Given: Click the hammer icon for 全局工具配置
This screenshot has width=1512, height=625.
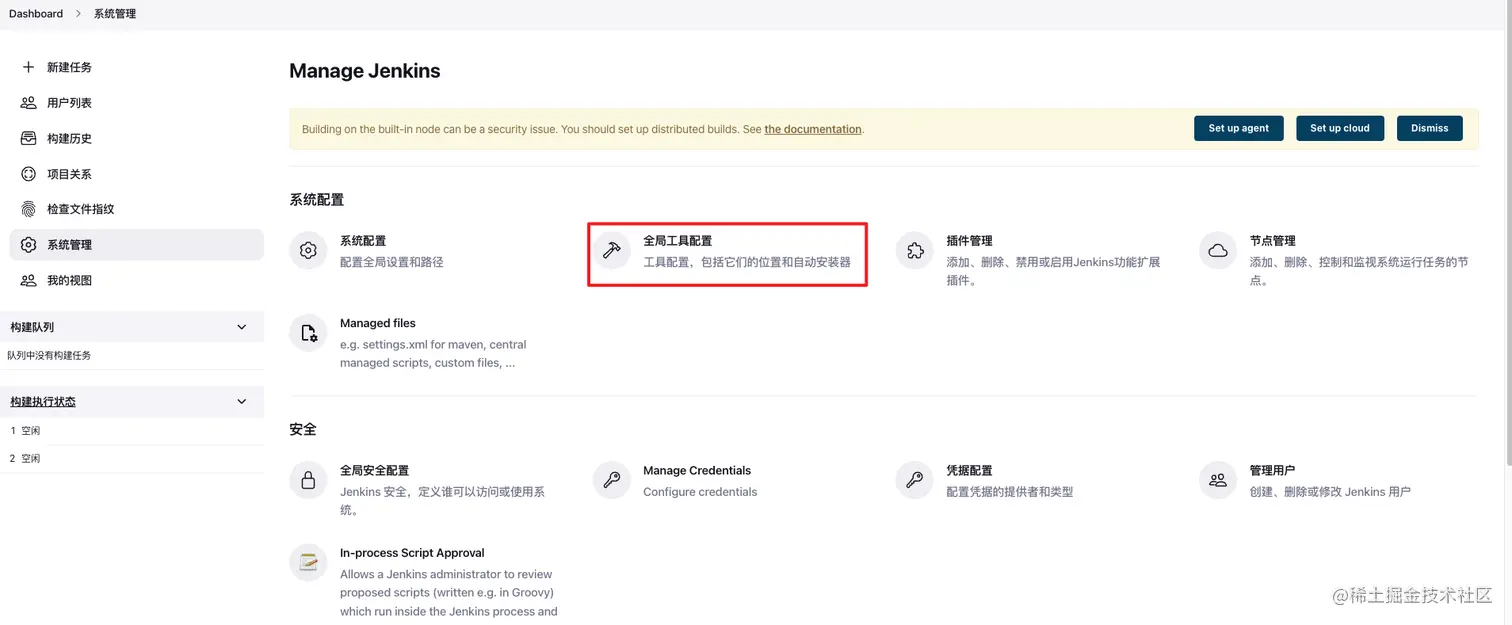Looking at the screenshot, I should click(x=611, y=251).
